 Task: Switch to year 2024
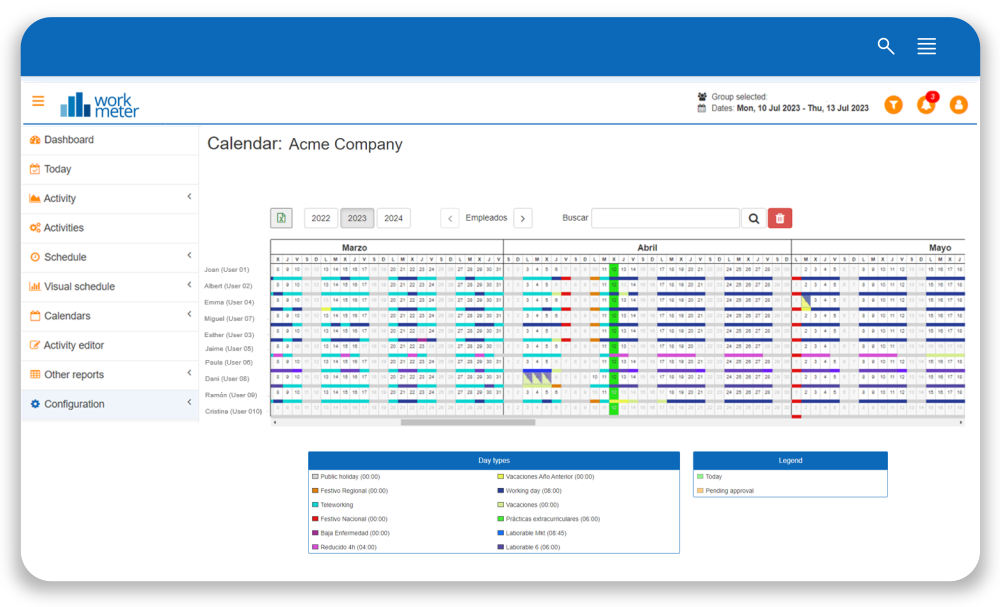pyautogui.click(x=392, y=218)
